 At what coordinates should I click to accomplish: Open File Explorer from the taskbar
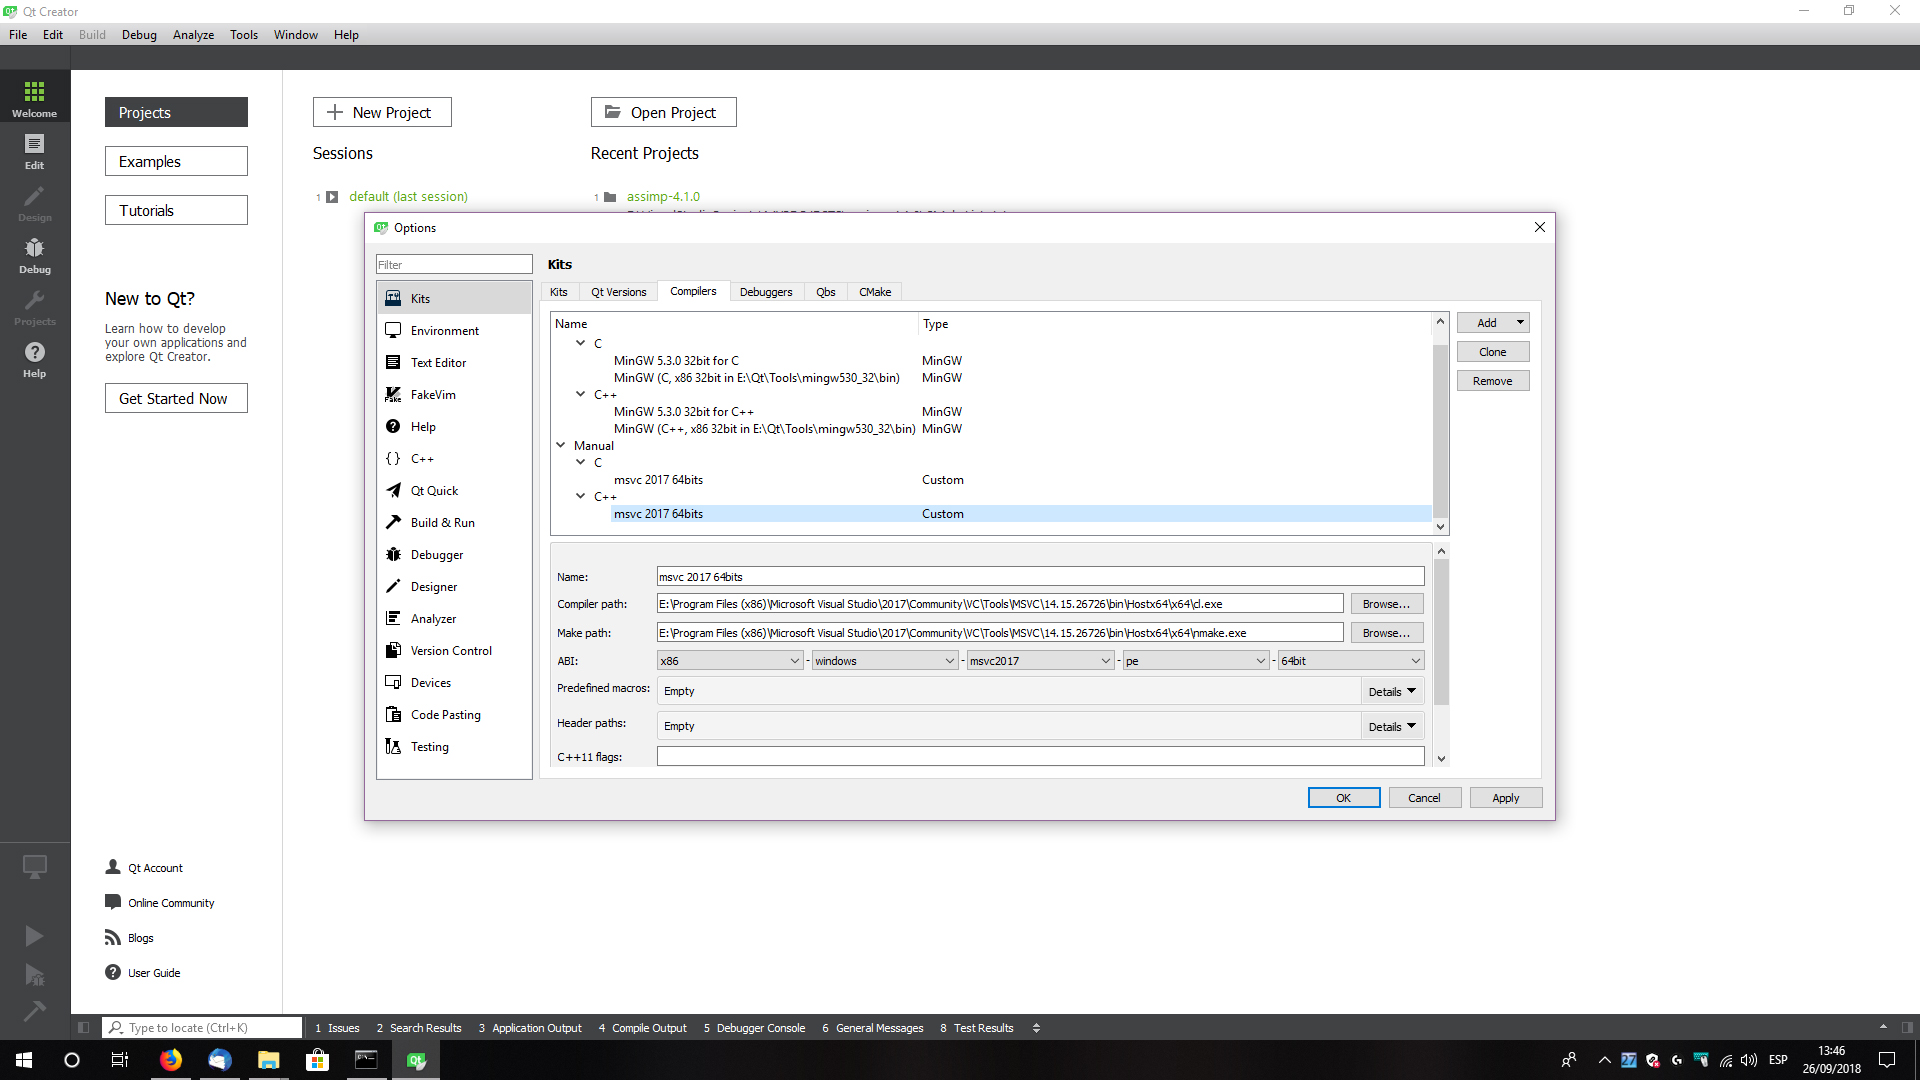(x=268, y=1060)
